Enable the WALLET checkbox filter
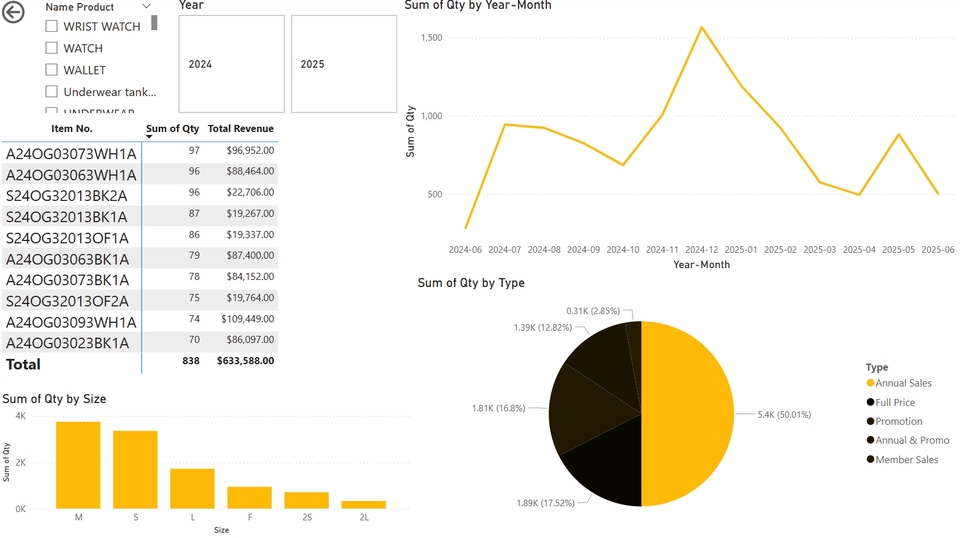Screen dimensions: 960x538 tap(51, 70)
